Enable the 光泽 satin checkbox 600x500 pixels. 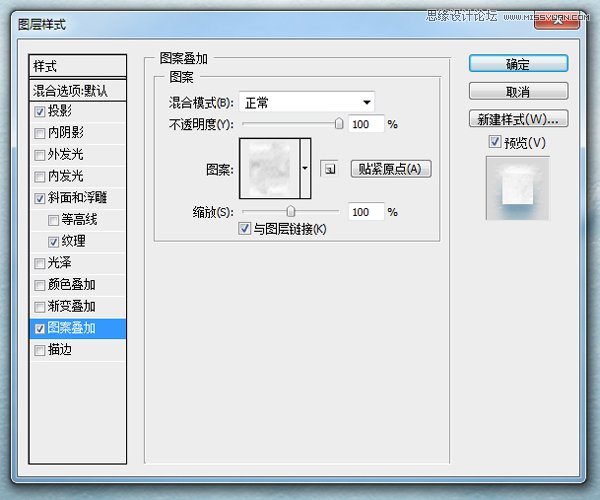40,263
